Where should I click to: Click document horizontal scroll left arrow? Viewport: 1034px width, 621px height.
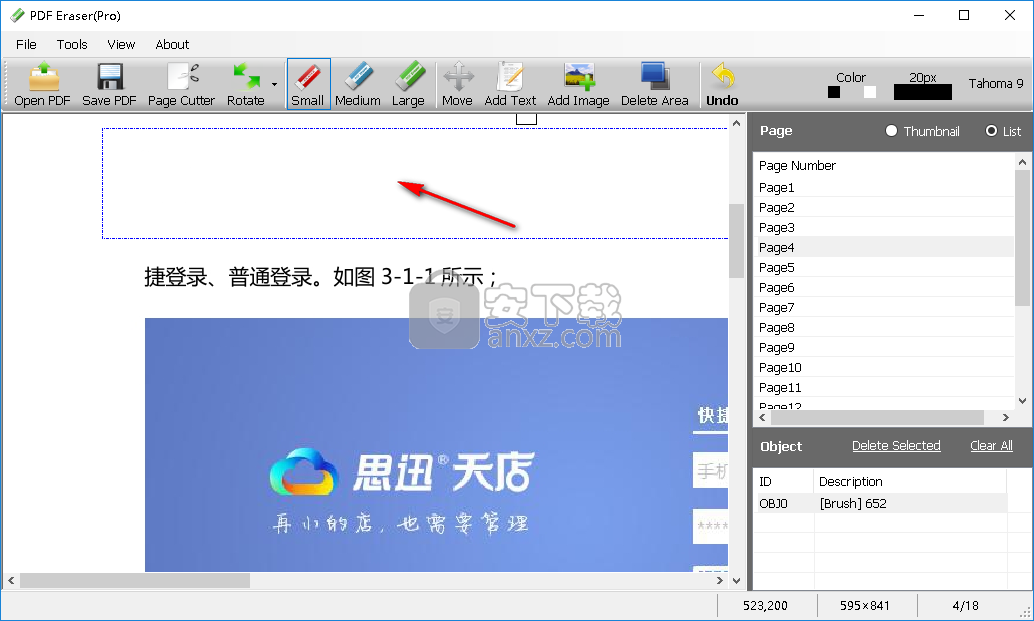11,581
